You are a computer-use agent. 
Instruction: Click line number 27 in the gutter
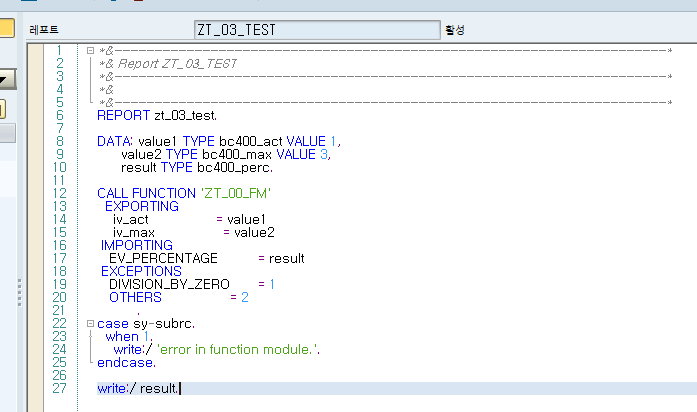click(x=60, y=388)
